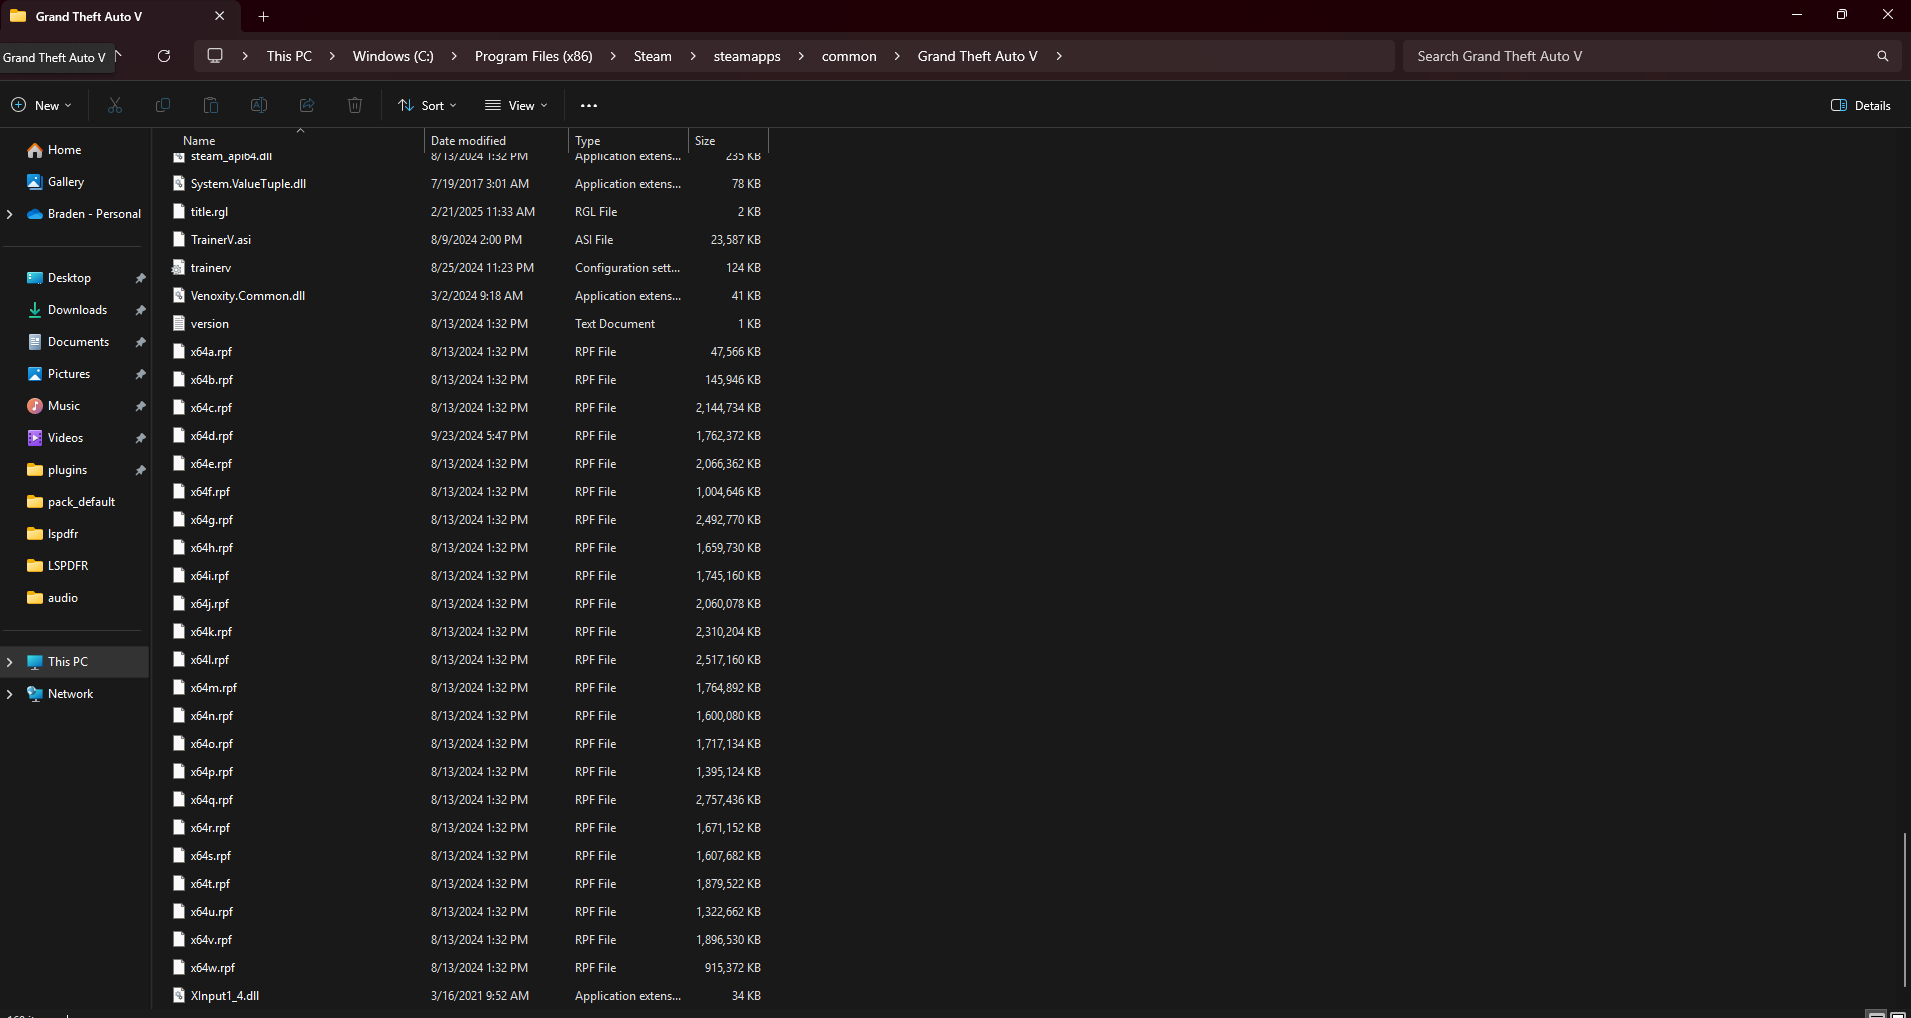Add a new tab with plus button

[264, 16]
